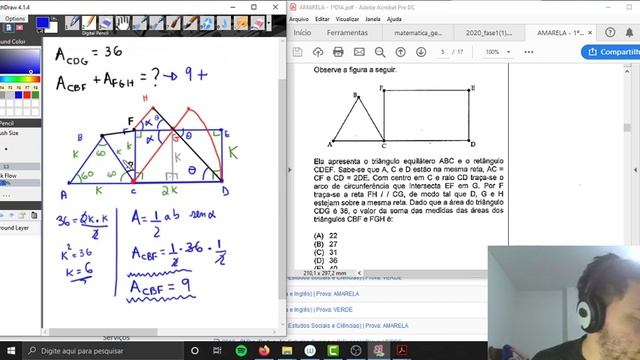Open Spotify from the taskbar

241,351
